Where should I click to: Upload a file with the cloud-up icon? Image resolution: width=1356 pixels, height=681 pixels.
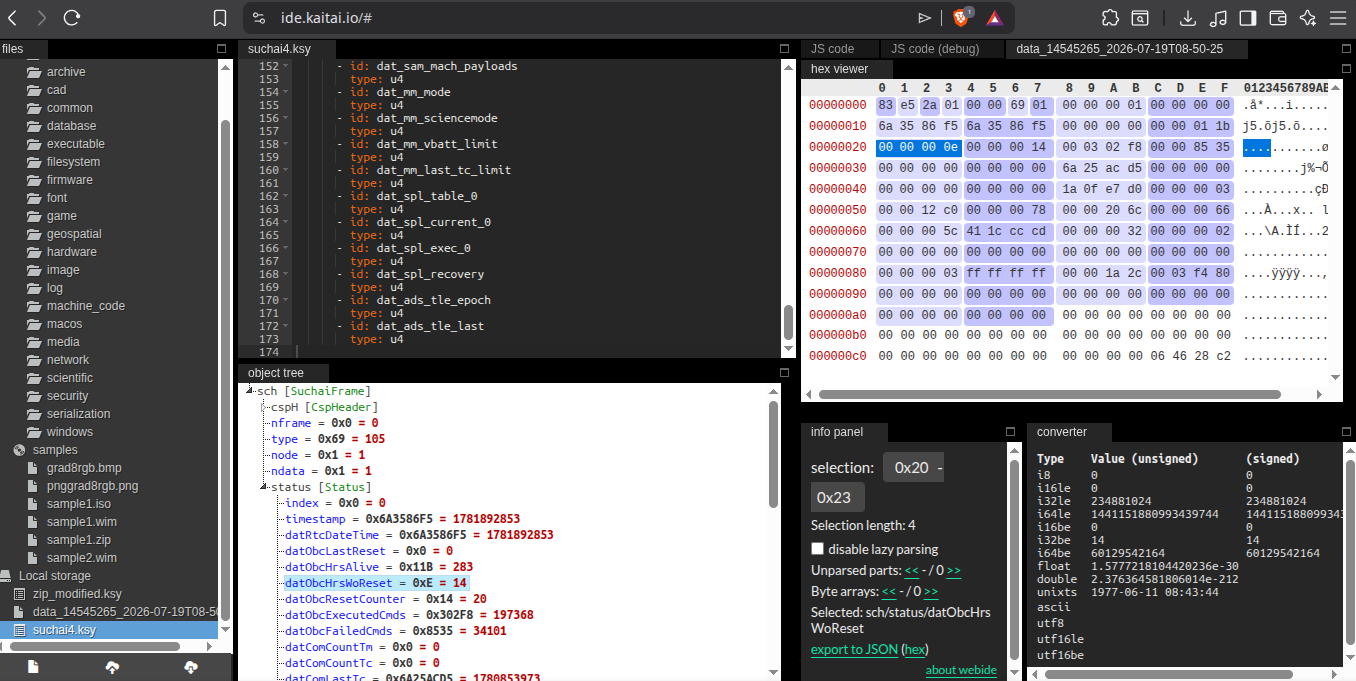112,667
